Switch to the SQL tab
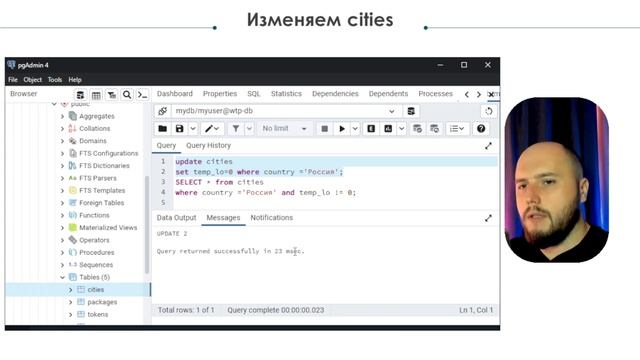 253,93
